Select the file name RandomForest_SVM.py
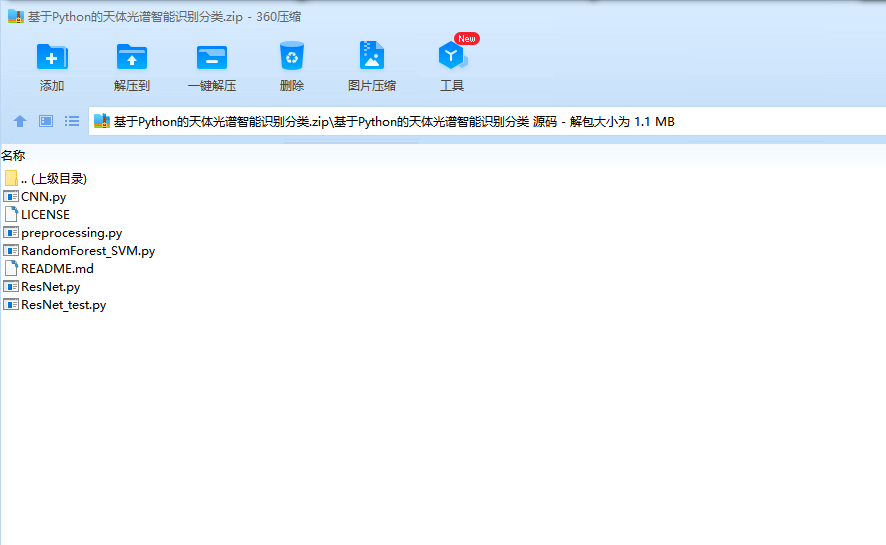 click(x=88, y=251)
